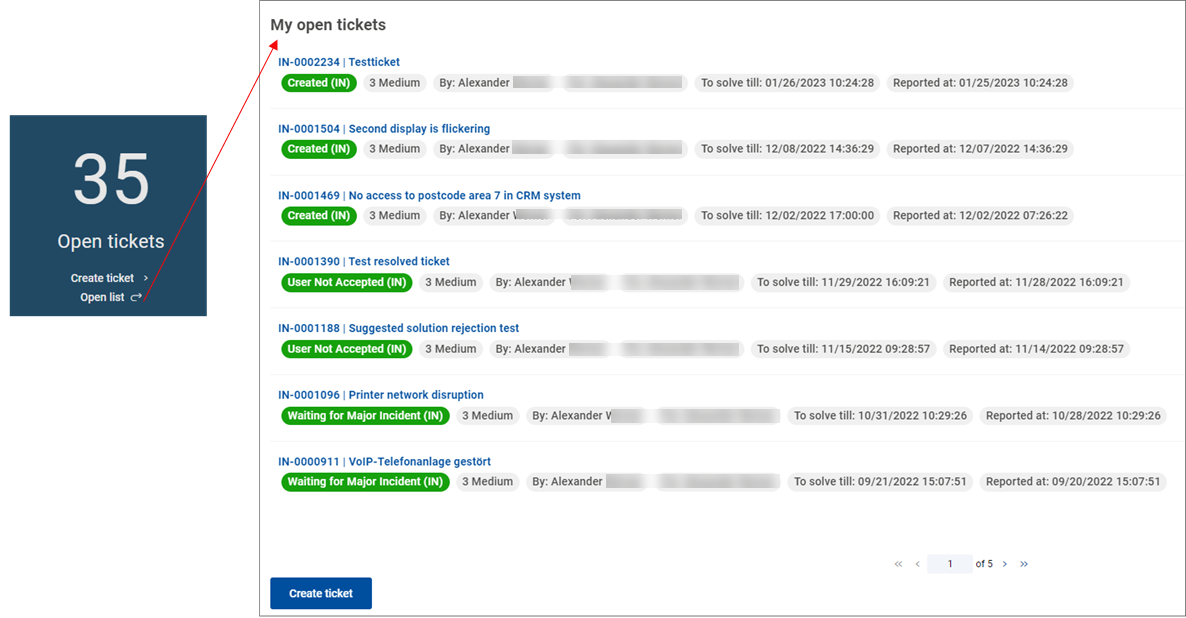1186x618 pixels.
Task: Skip to last page using double-right arrow
Action: [1024, 563]
